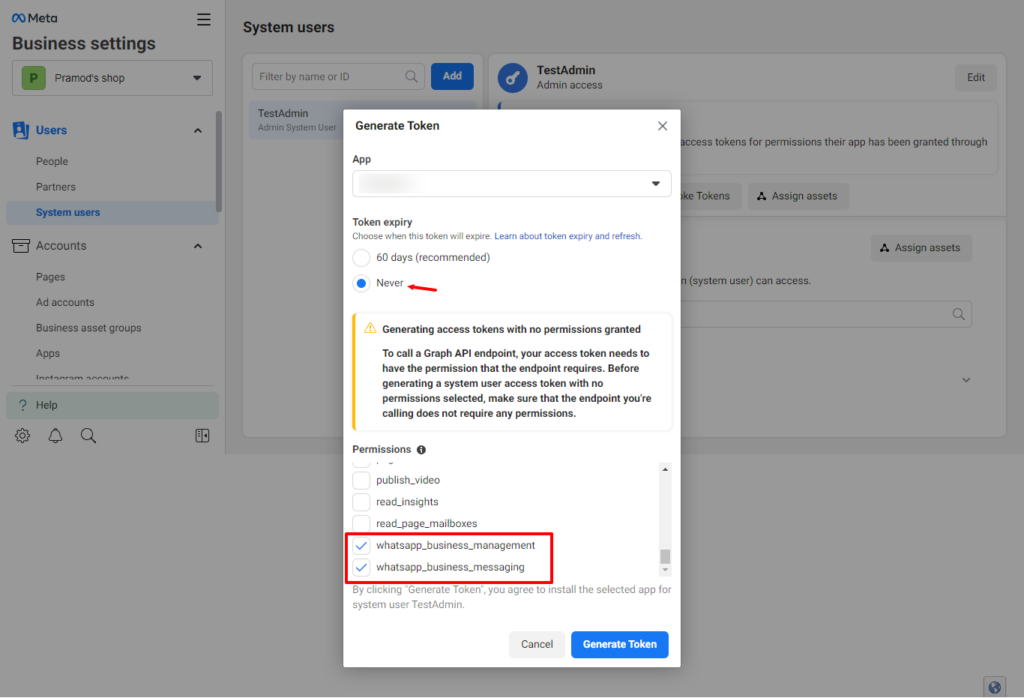
Task: Select the 60 days token expiry option
Action: pos(361,258)
